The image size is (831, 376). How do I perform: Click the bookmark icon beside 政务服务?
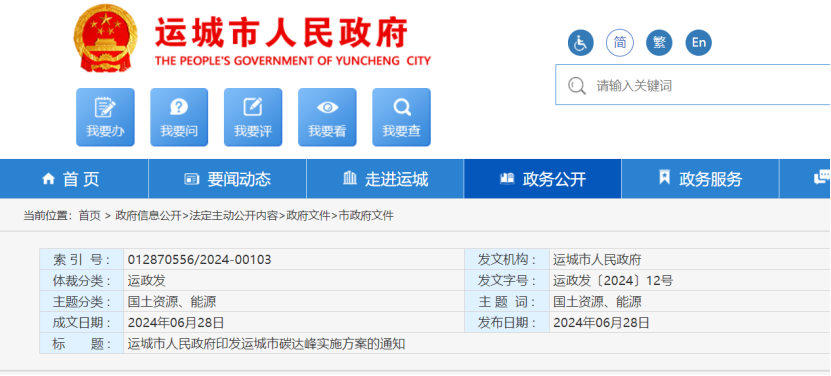pos(664,178)
